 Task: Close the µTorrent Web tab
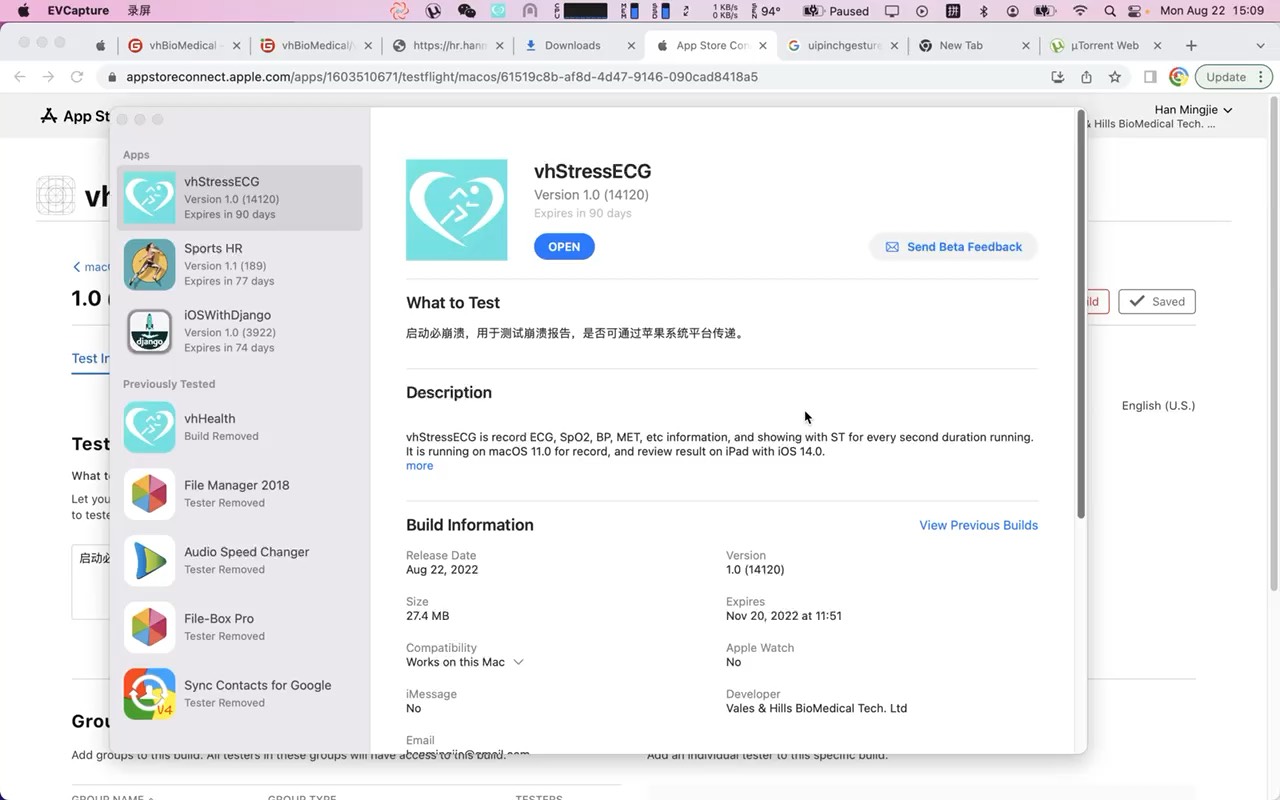(1158, 46)
